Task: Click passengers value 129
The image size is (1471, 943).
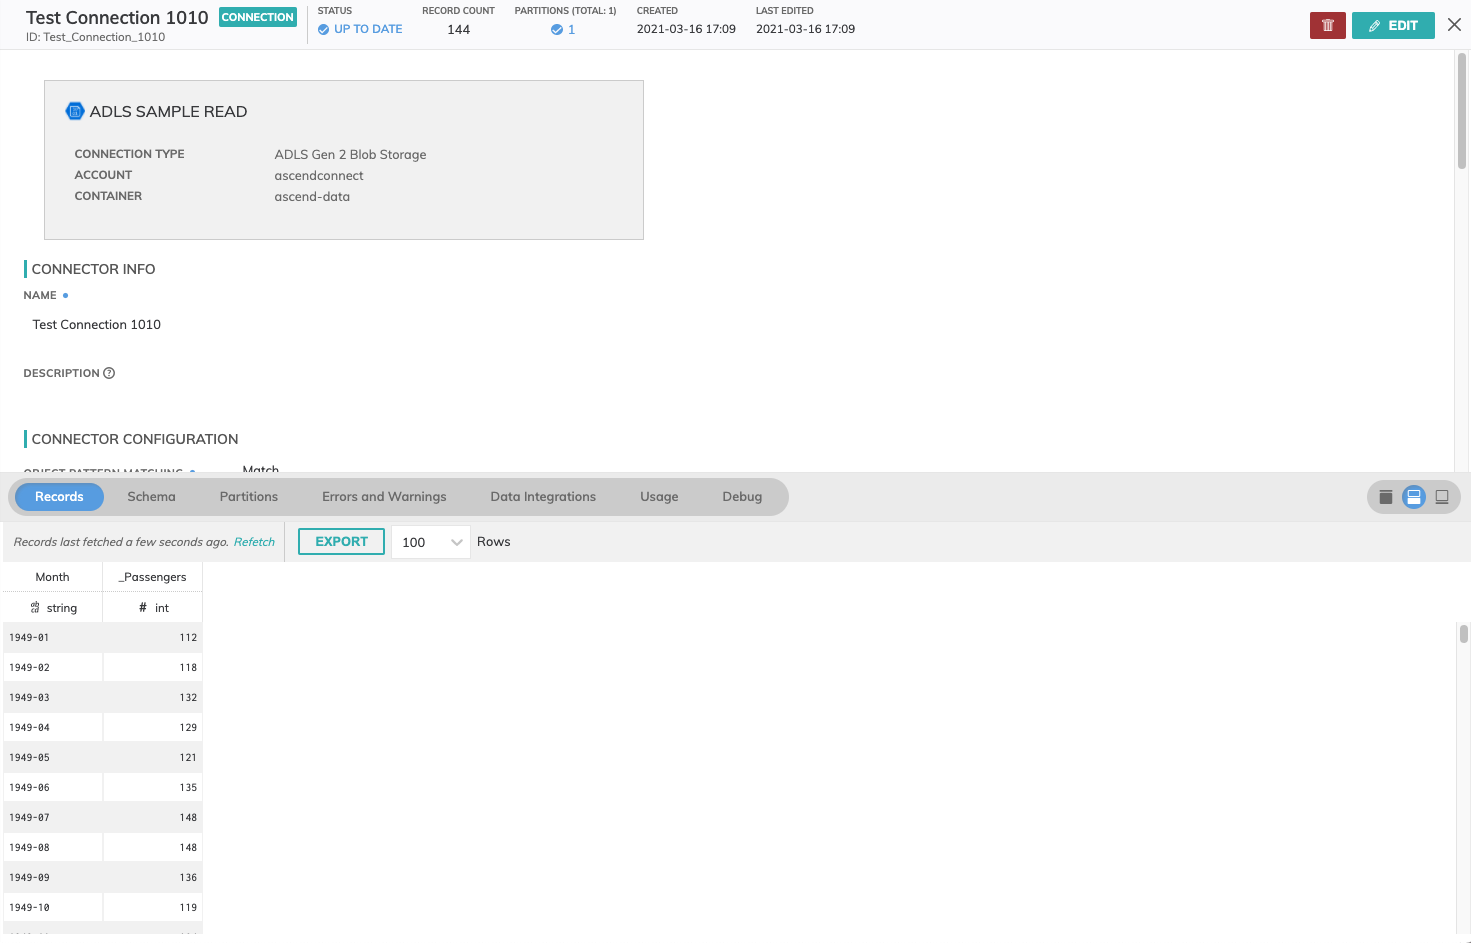Action: pyautogui.click(x=188, y=727)
